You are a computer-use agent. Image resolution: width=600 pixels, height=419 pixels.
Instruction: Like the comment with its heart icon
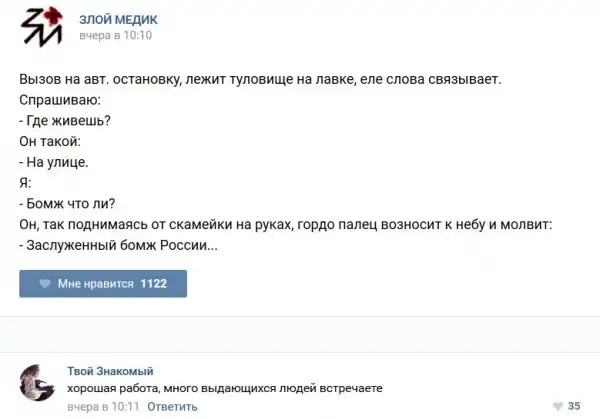[x=556, y=406]
